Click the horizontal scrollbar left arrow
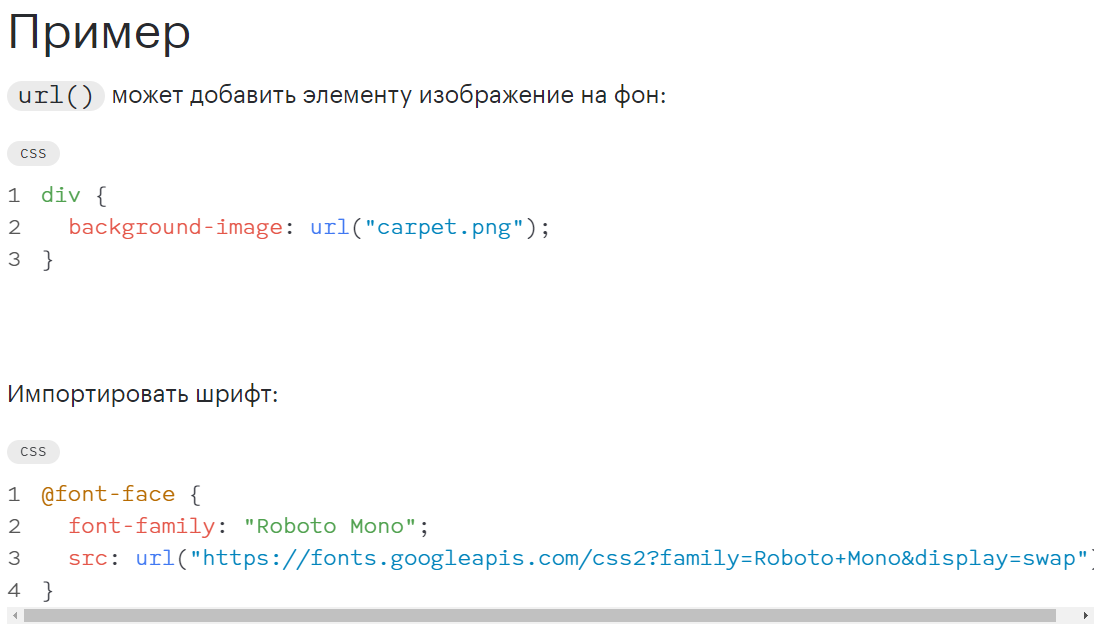The width and height of the screenshot is (1104, 638). pos(15,616)
